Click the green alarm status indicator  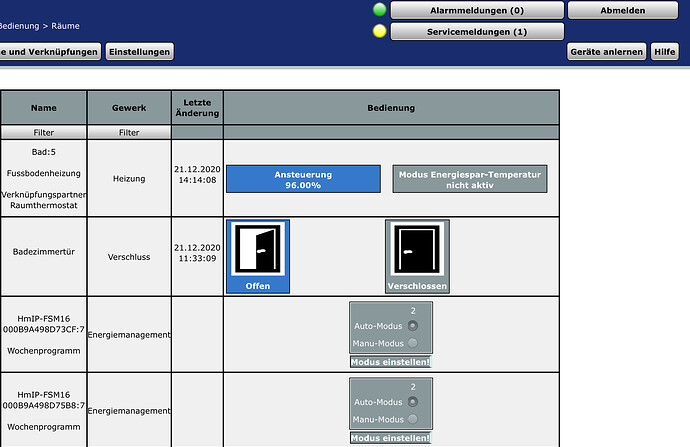(379, 10)
